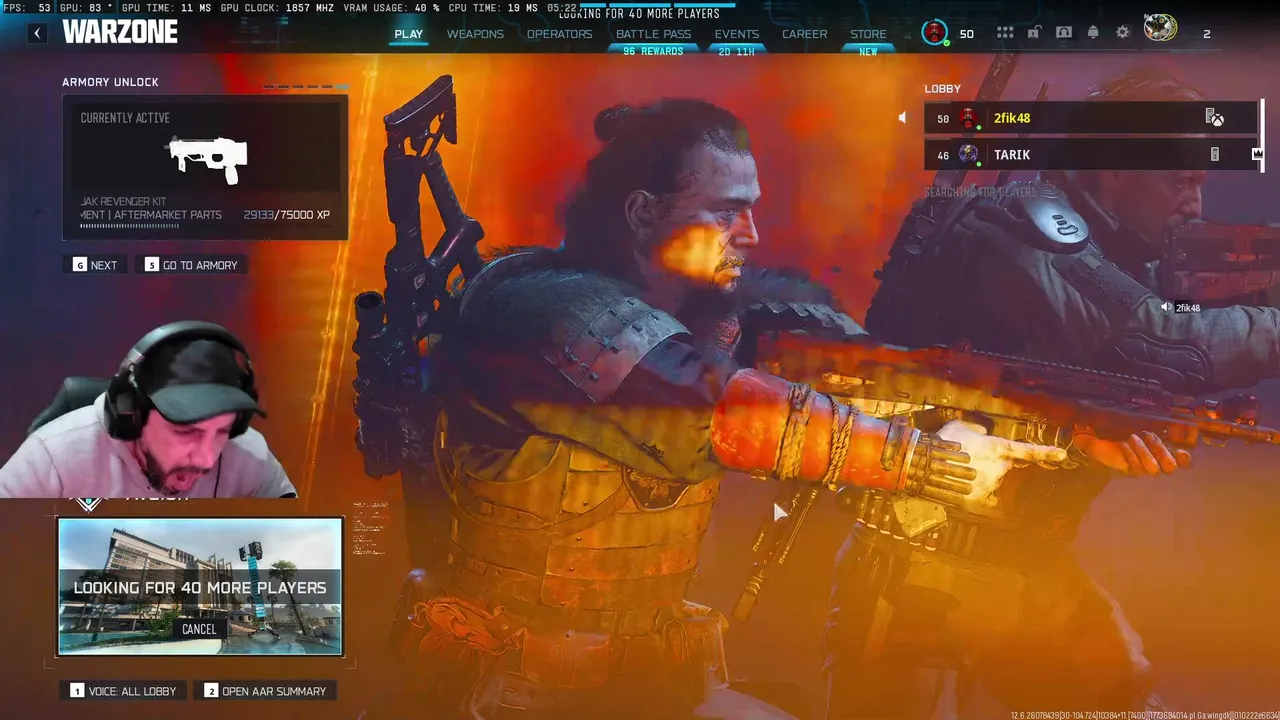
Task: Open settings via the gear icon
Action: (x=1123, y=33)
